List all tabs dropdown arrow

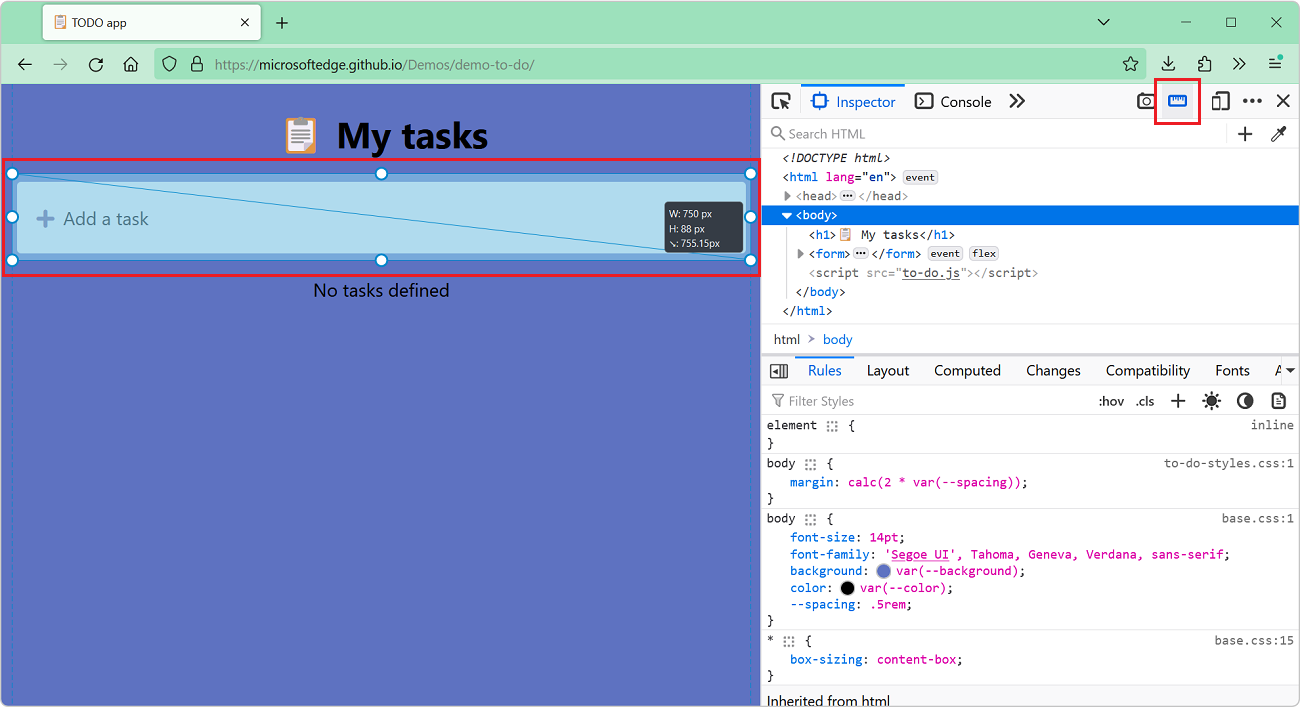(1103, 22)
